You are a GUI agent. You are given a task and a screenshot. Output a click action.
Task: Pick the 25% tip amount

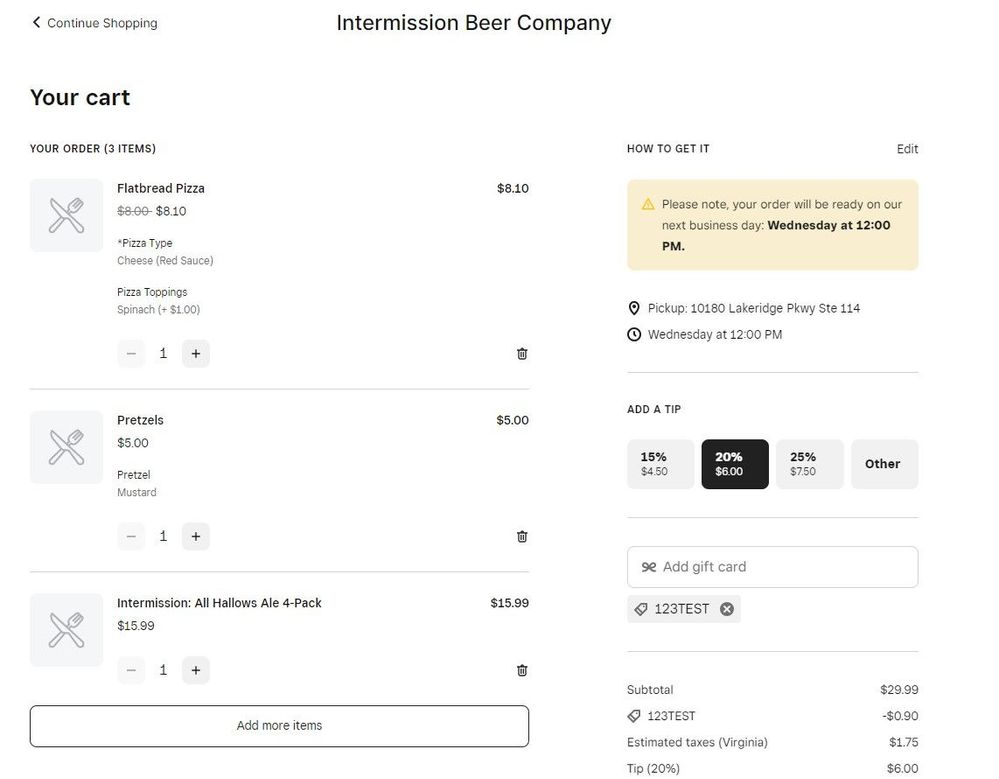tap(809, 464)
